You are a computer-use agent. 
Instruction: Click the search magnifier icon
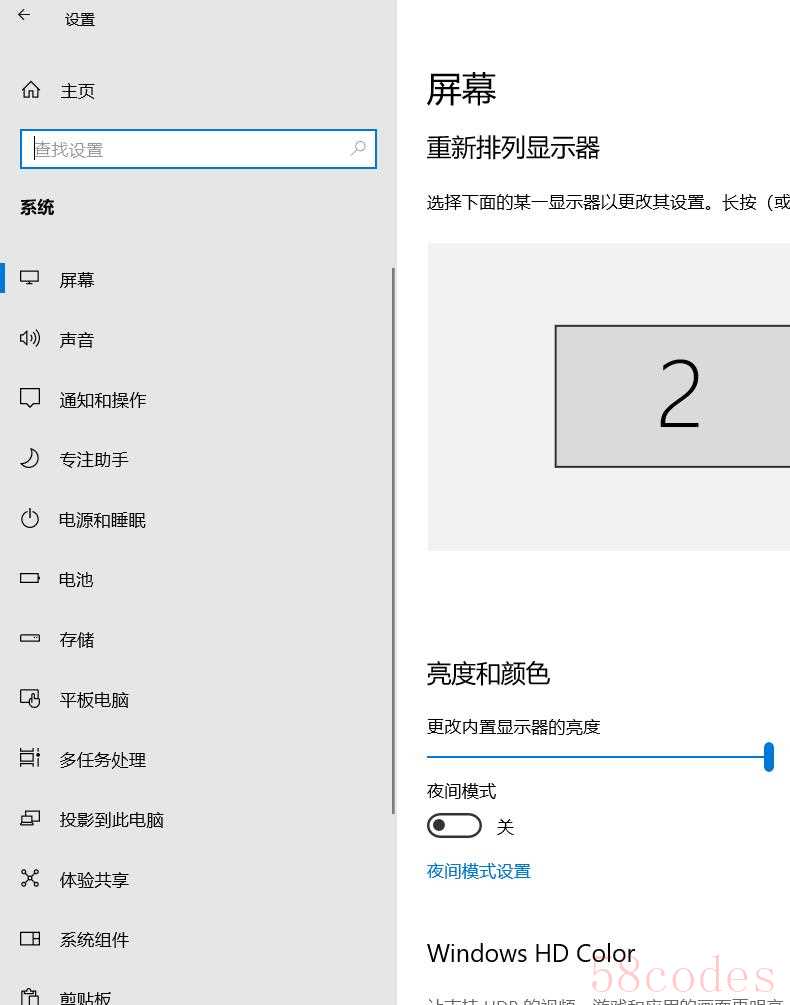click(358, 149)
